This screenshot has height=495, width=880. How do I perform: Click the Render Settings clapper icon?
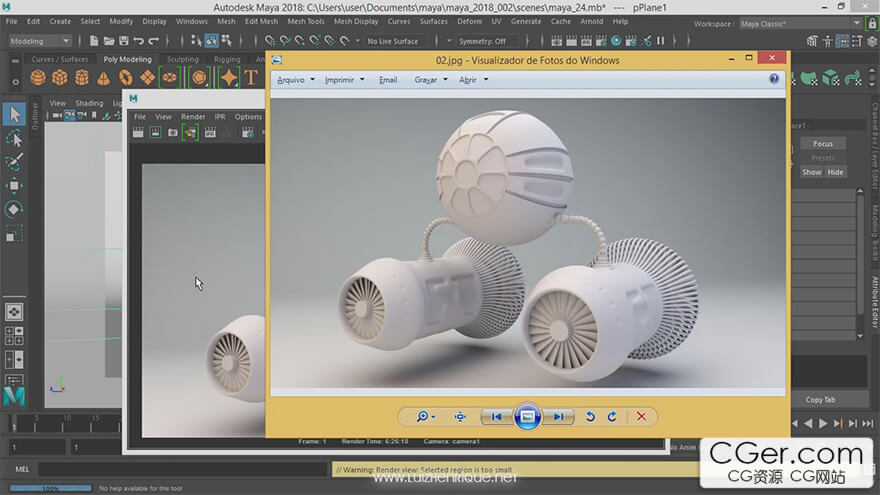click(601, 40)
